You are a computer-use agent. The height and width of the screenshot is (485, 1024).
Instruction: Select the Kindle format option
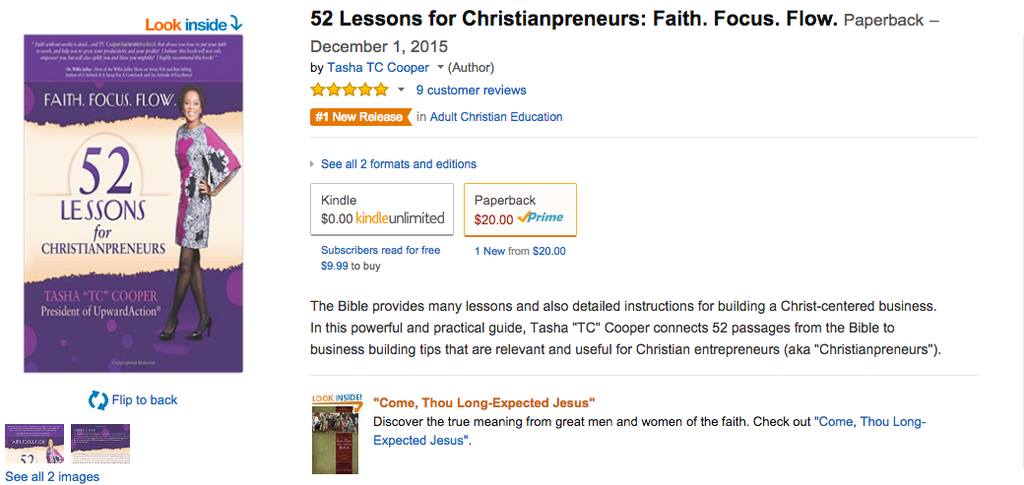(382, 210)
